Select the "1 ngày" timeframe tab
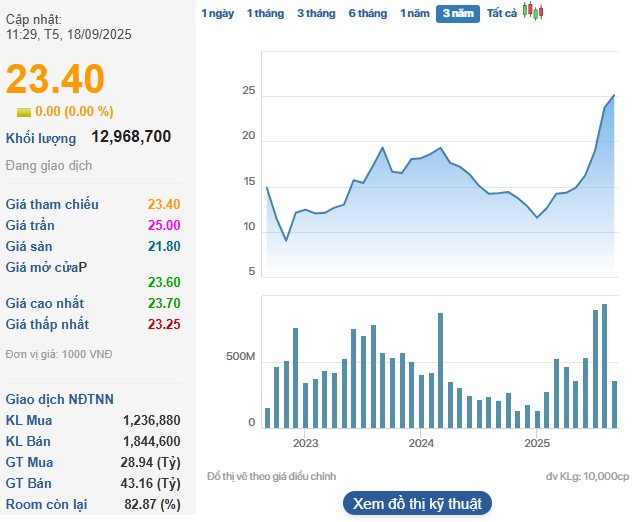Viewport: 639px width, 522px height. click(x=218, y=13)
